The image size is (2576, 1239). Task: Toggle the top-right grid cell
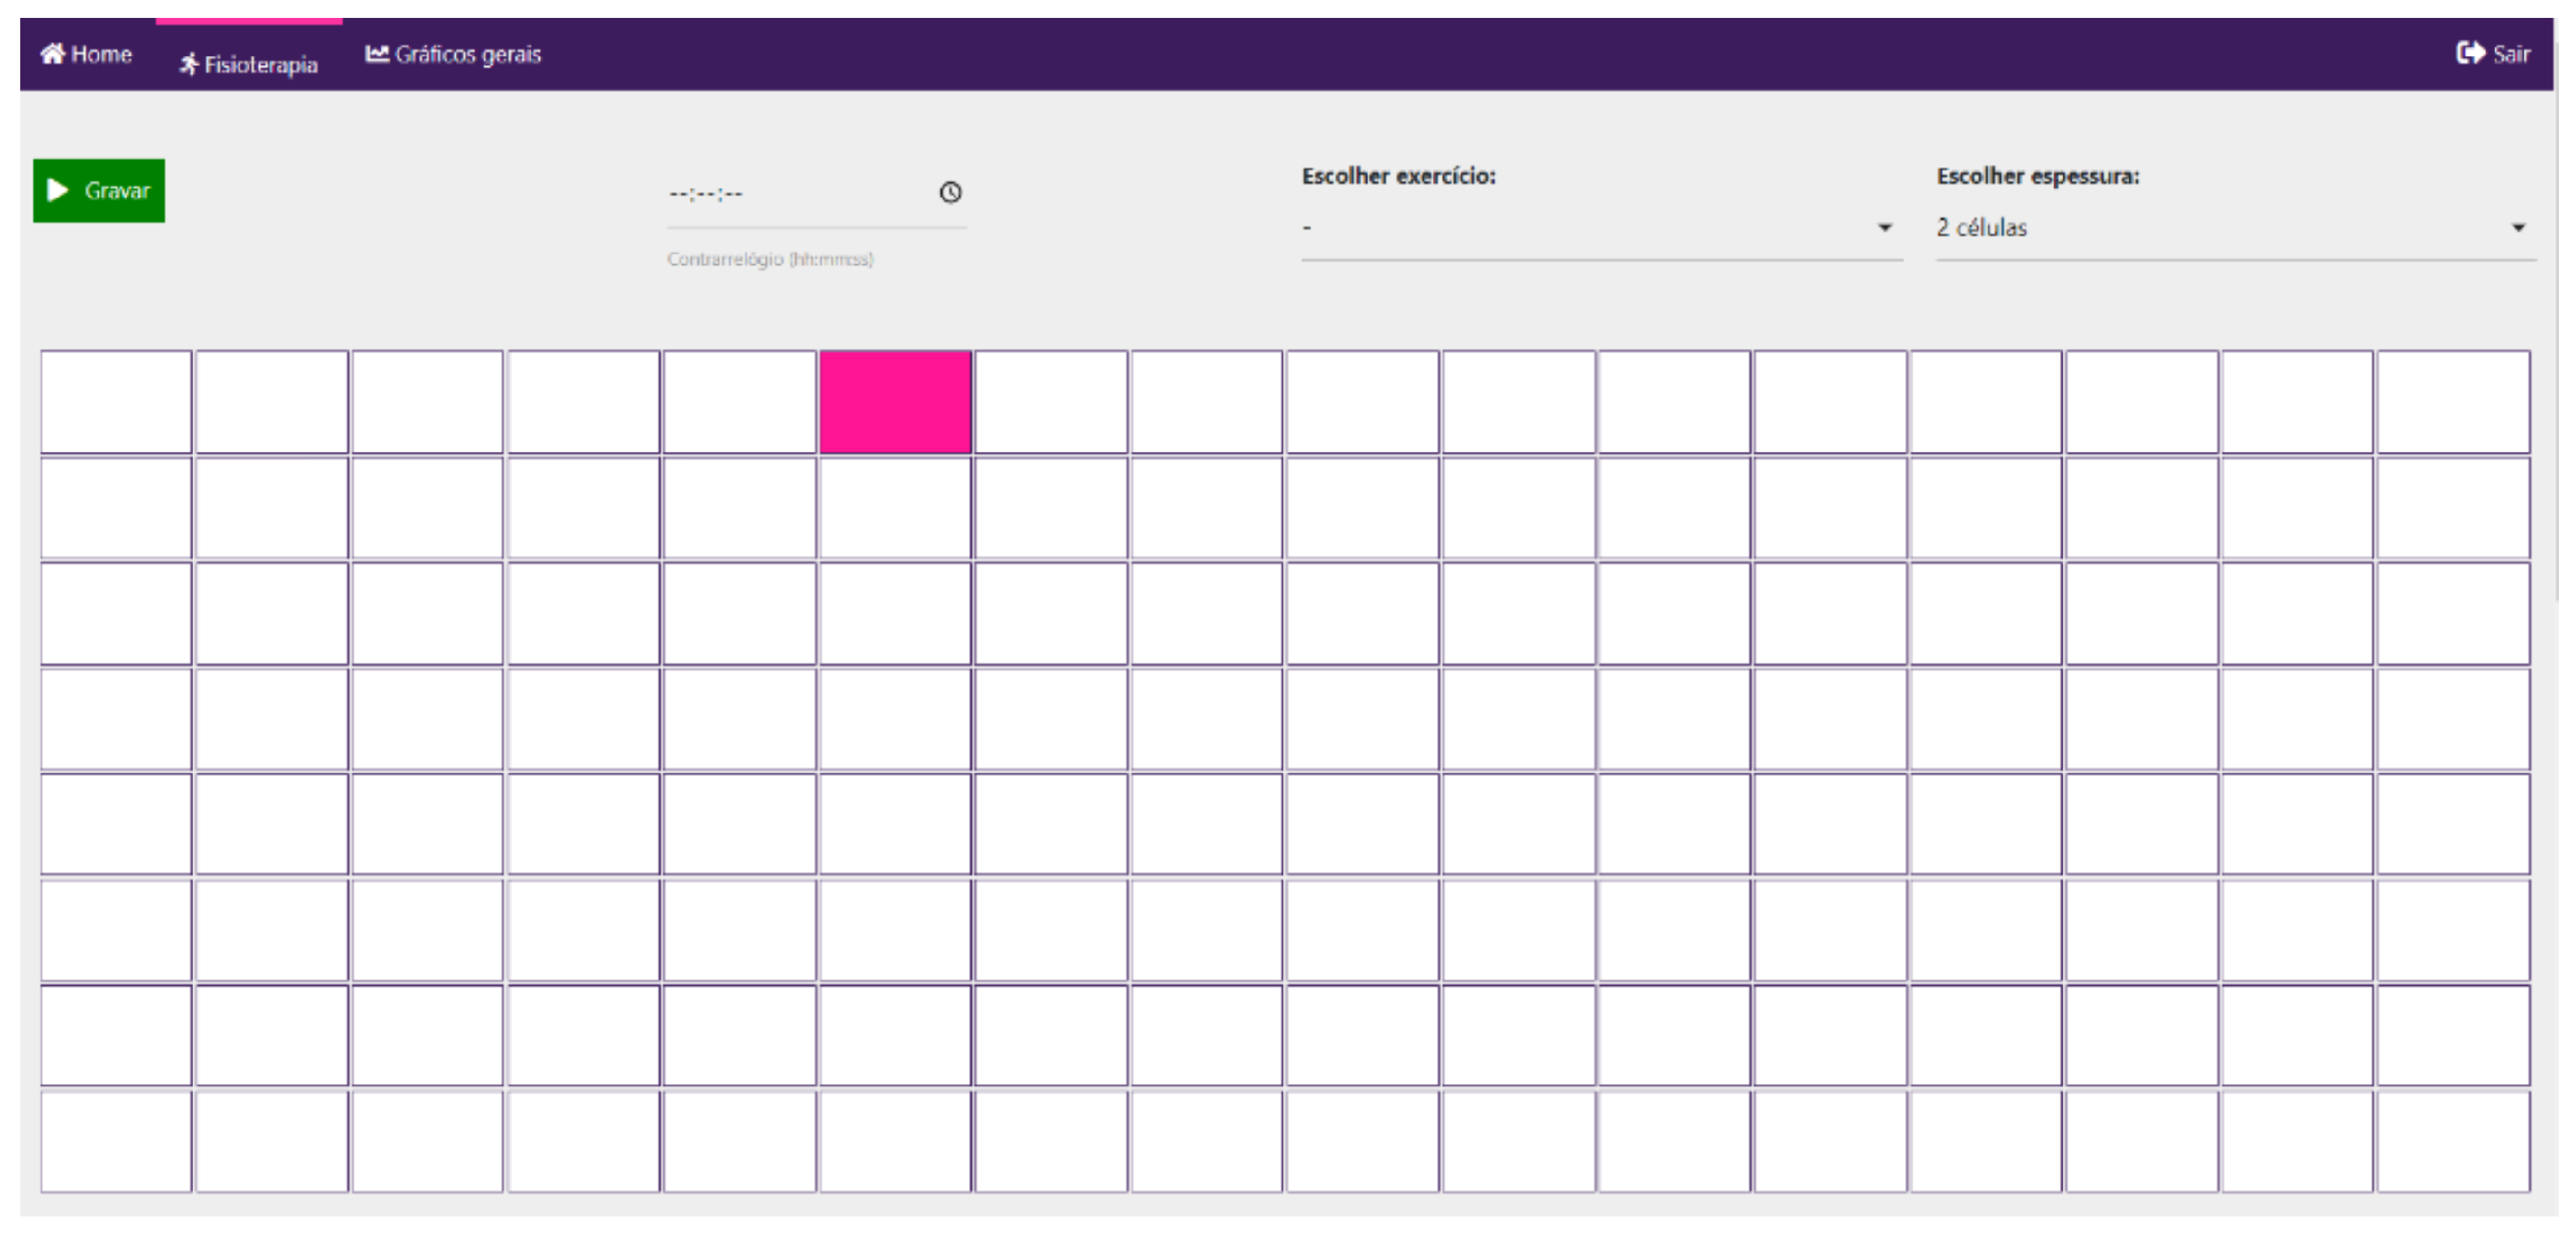[x=2452, y=402]
